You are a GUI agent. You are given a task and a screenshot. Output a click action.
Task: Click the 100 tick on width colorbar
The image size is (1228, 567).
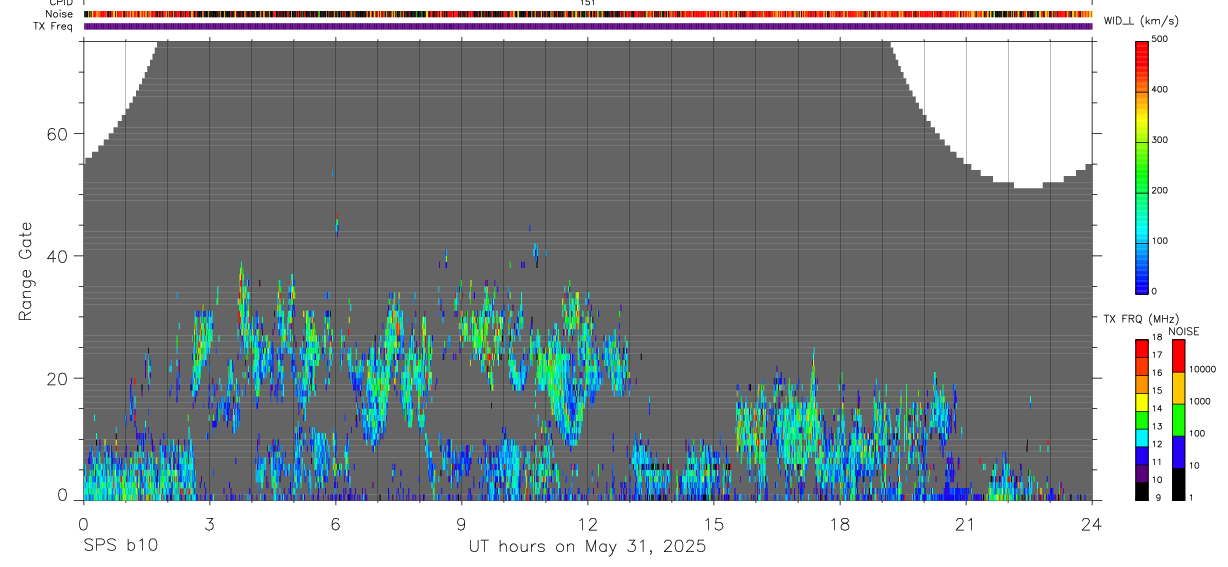(x=1161, y=241)
